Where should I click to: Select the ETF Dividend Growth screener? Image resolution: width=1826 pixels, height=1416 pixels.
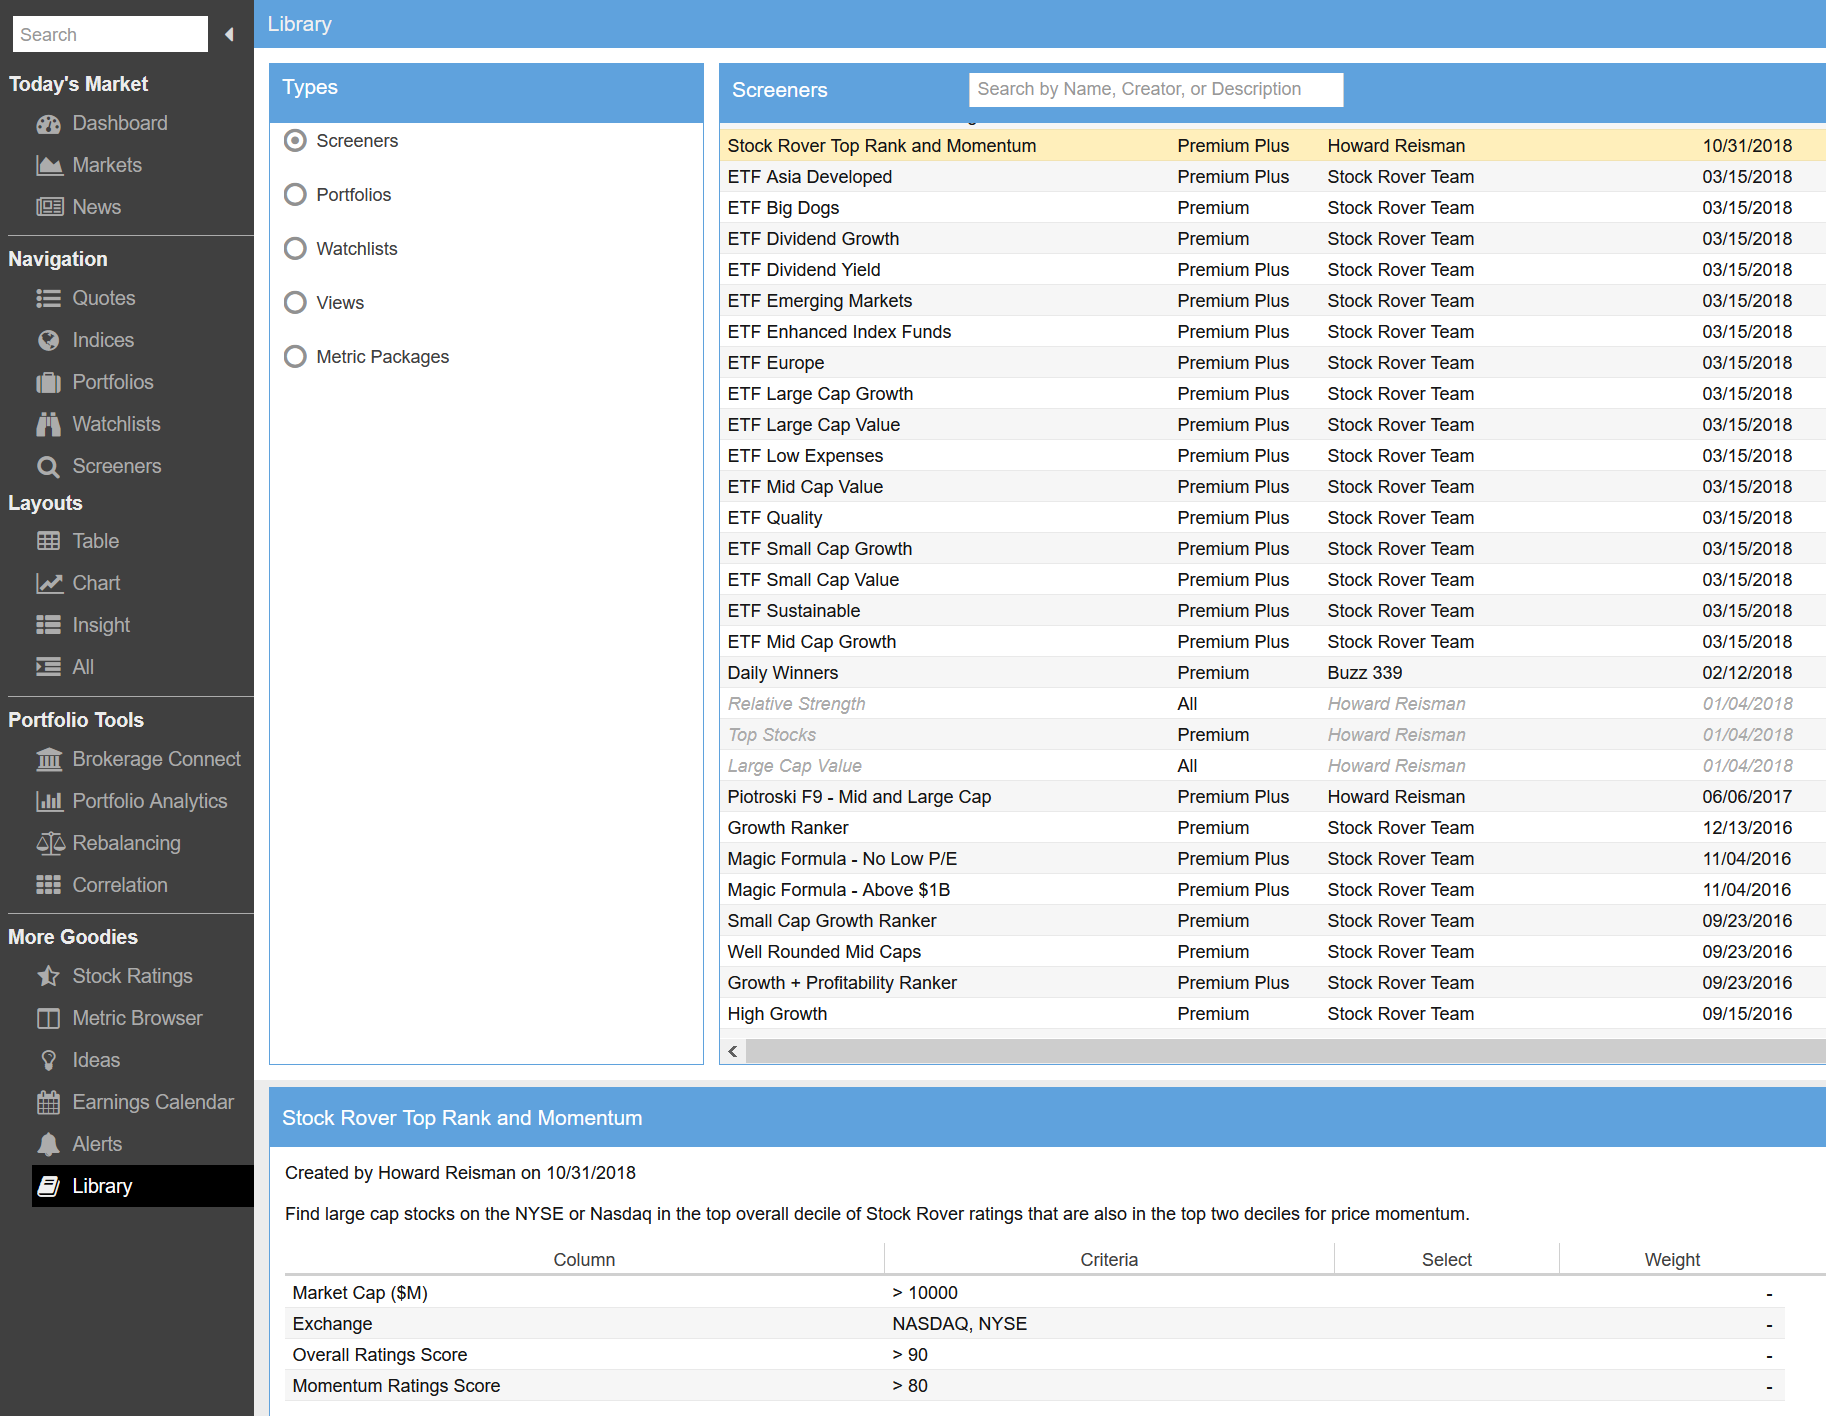click(x=1272, y=239)
